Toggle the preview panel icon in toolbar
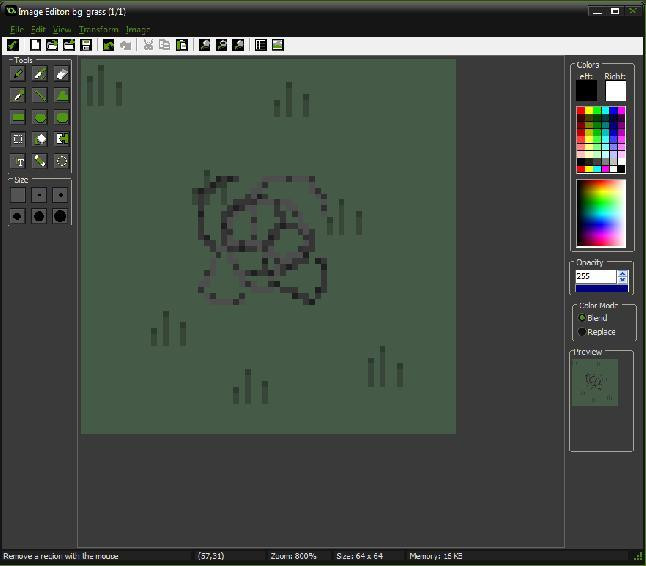Viewport: 646px width, 566px height. pyautogui.click(x=278, y=45)
